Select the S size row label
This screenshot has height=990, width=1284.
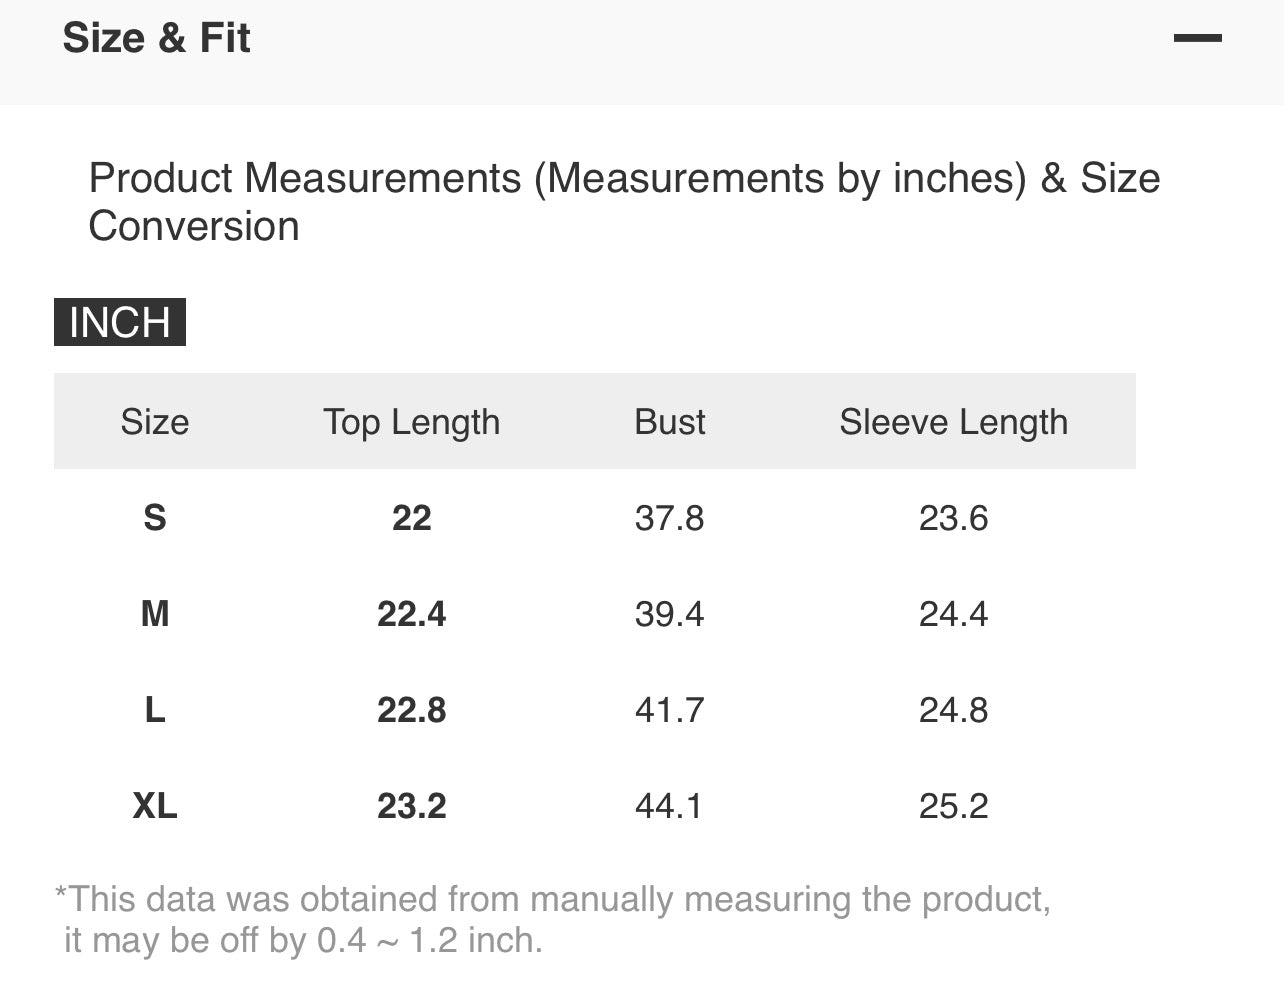[x=155, y=518]
